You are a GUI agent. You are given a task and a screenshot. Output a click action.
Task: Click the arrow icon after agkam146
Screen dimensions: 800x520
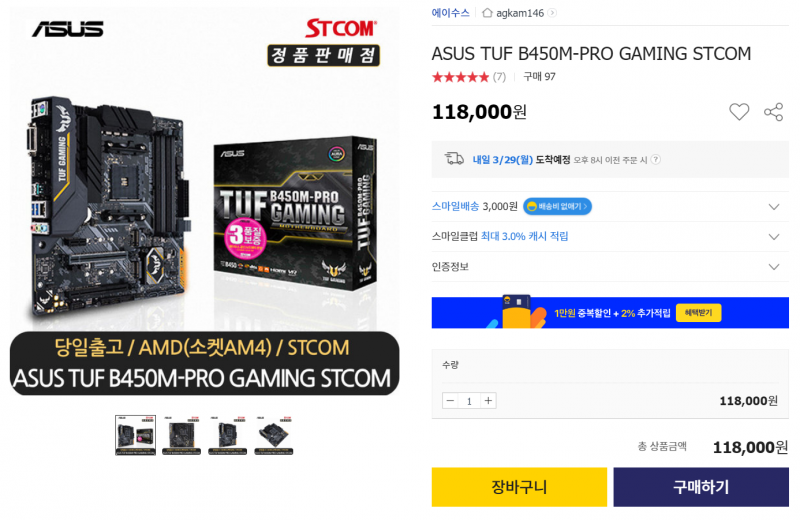click(552, 13)
